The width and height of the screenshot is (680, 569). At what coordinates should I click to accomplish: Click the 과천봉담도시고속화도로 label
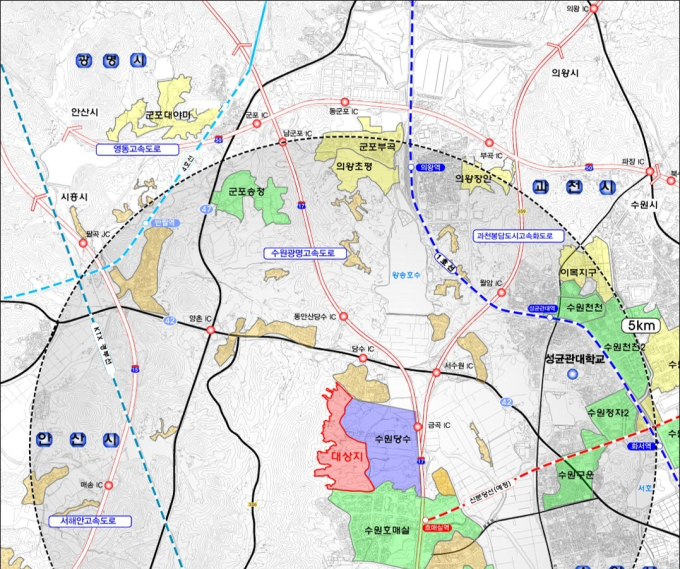point(519,236)
